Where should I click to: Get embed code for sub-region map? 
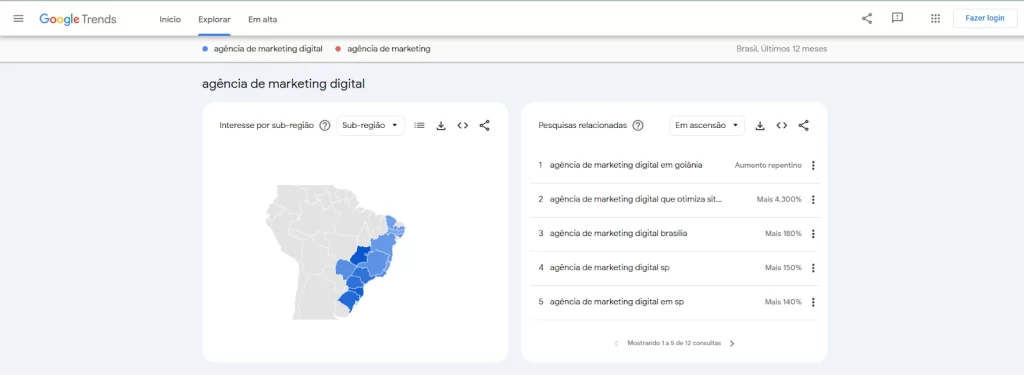coord(462,125)
